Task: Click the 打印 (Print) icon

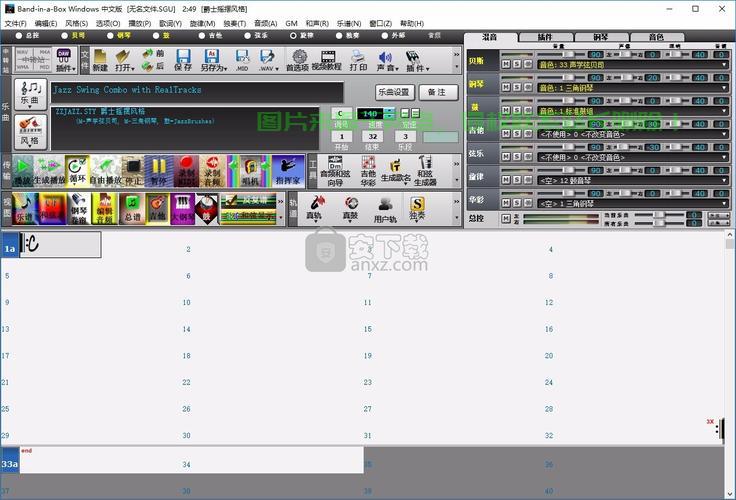Action: (x=358, y=60)
